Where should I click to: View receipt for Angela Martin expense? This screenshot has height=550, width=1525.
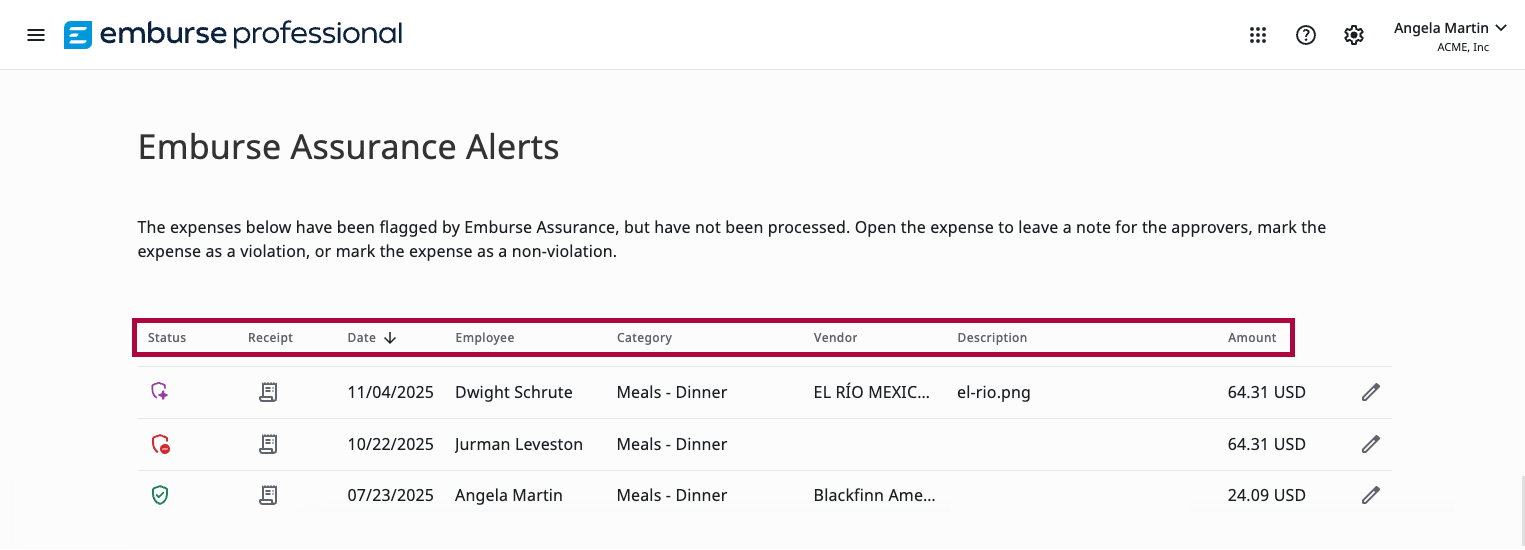(268, 495)
